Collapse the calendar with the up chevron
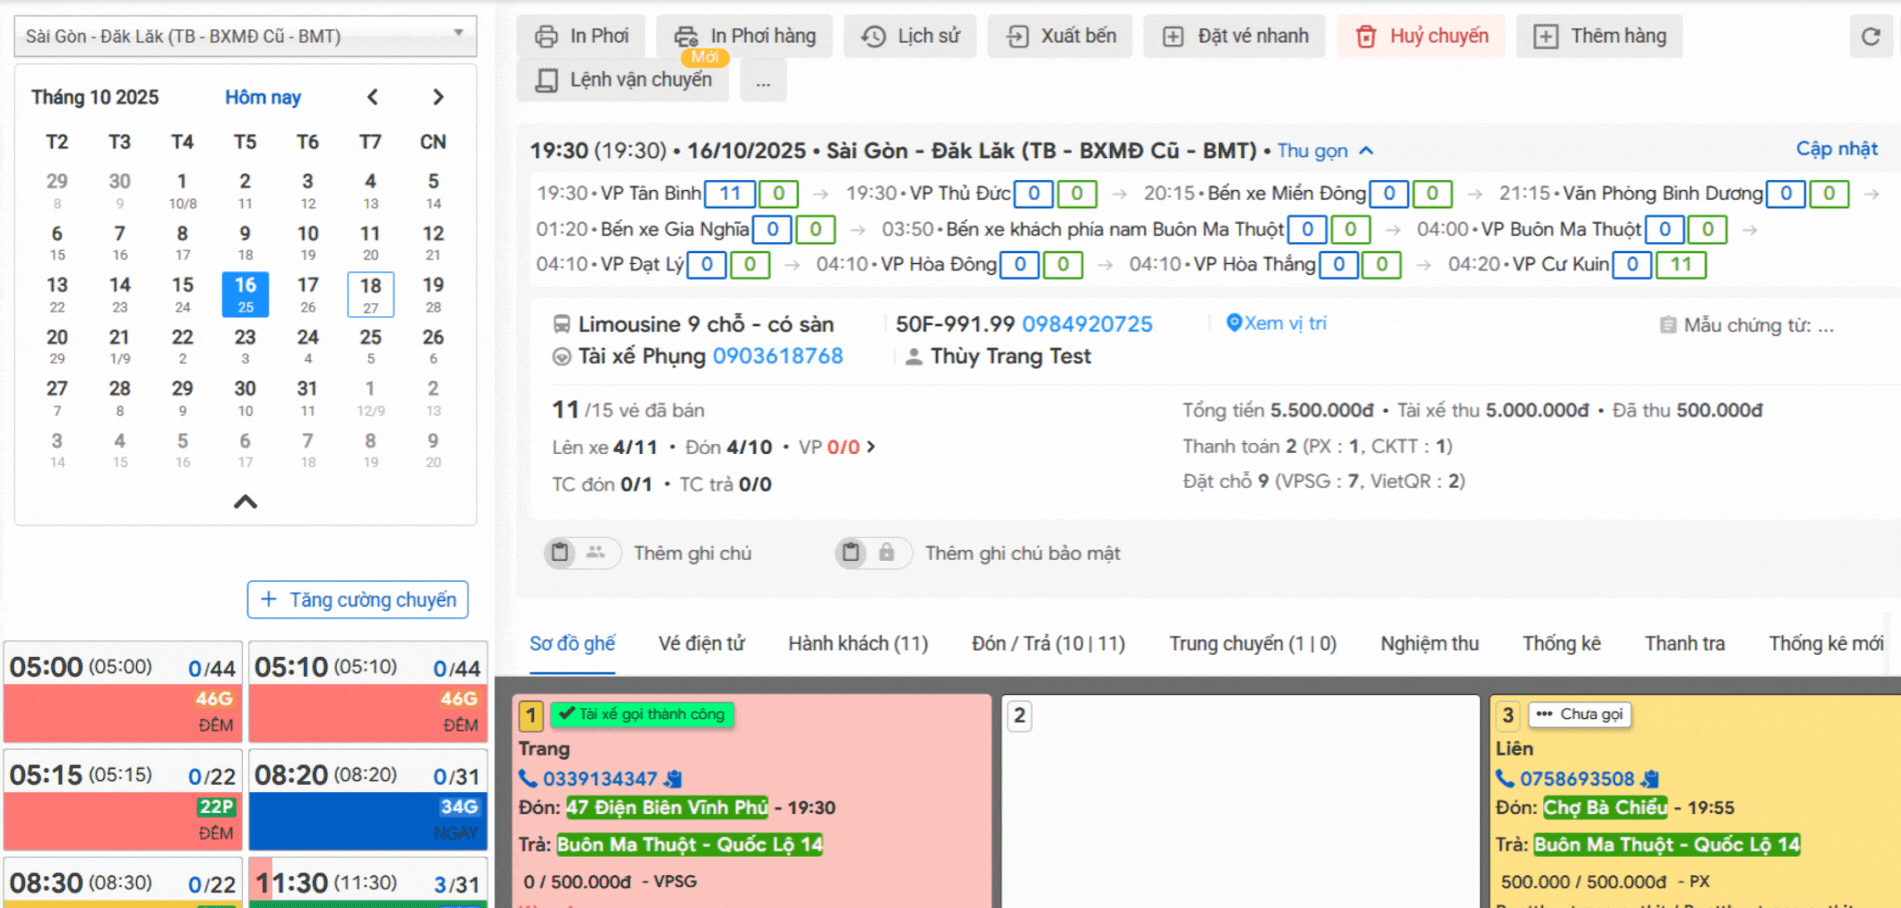Screen dimensions: 1901x908 (245, 502)
